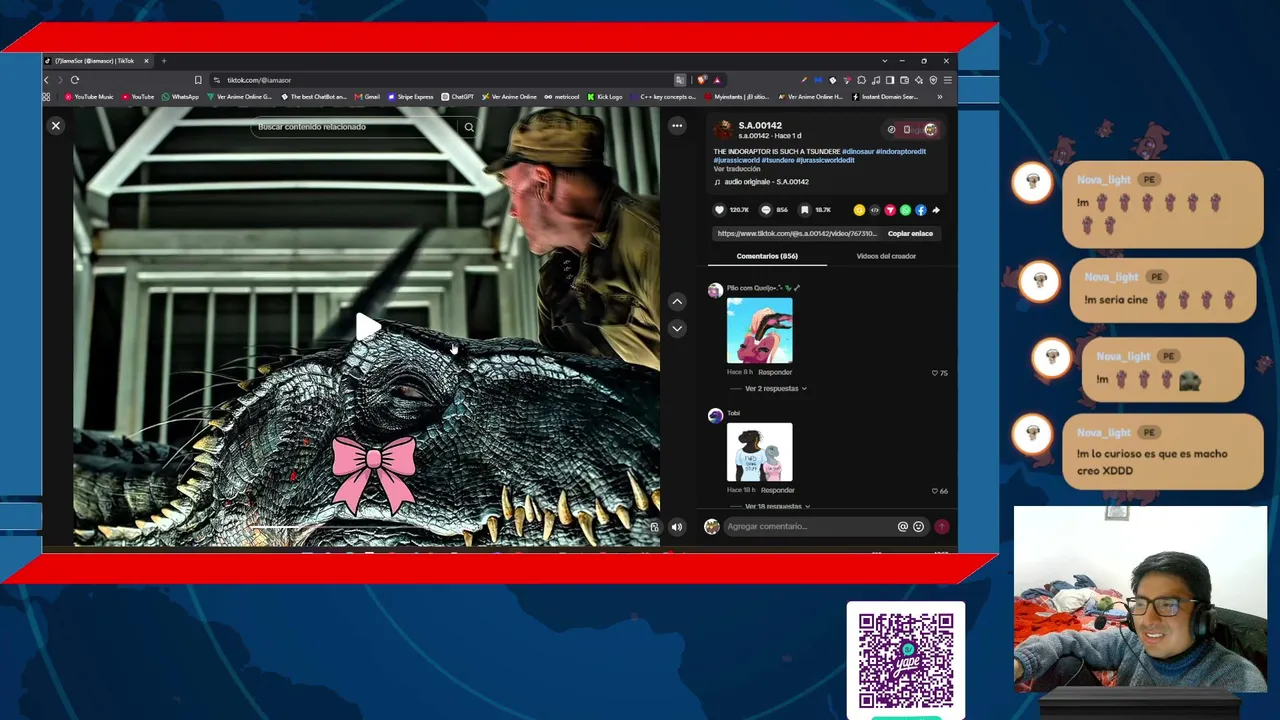Click the red send-to-friends icon

[x=890, y=210]
